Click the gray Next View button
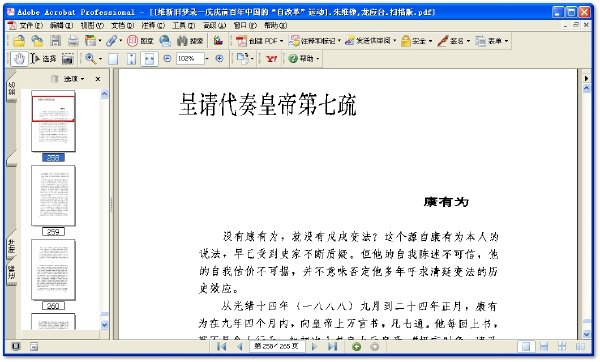600x362 pixels. click(x=375, y=347)
